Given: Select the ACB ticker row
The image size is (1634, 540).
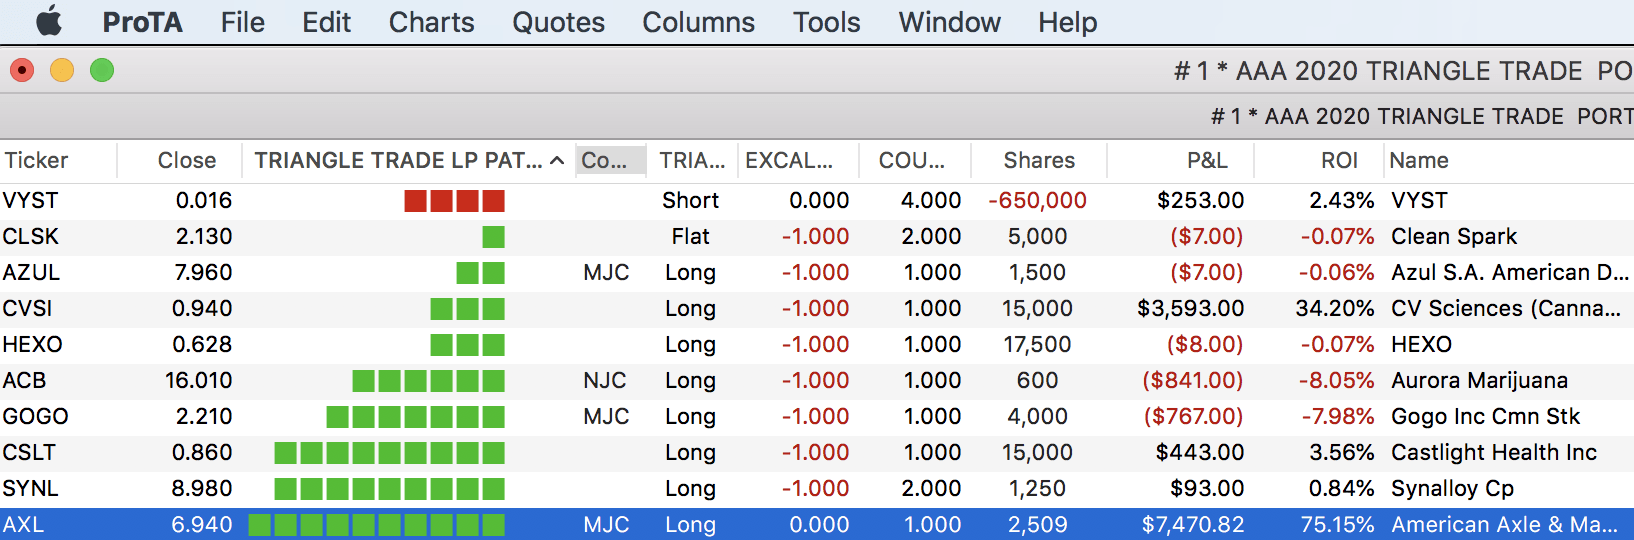Looking at the screenshot, I should [817, 380].
